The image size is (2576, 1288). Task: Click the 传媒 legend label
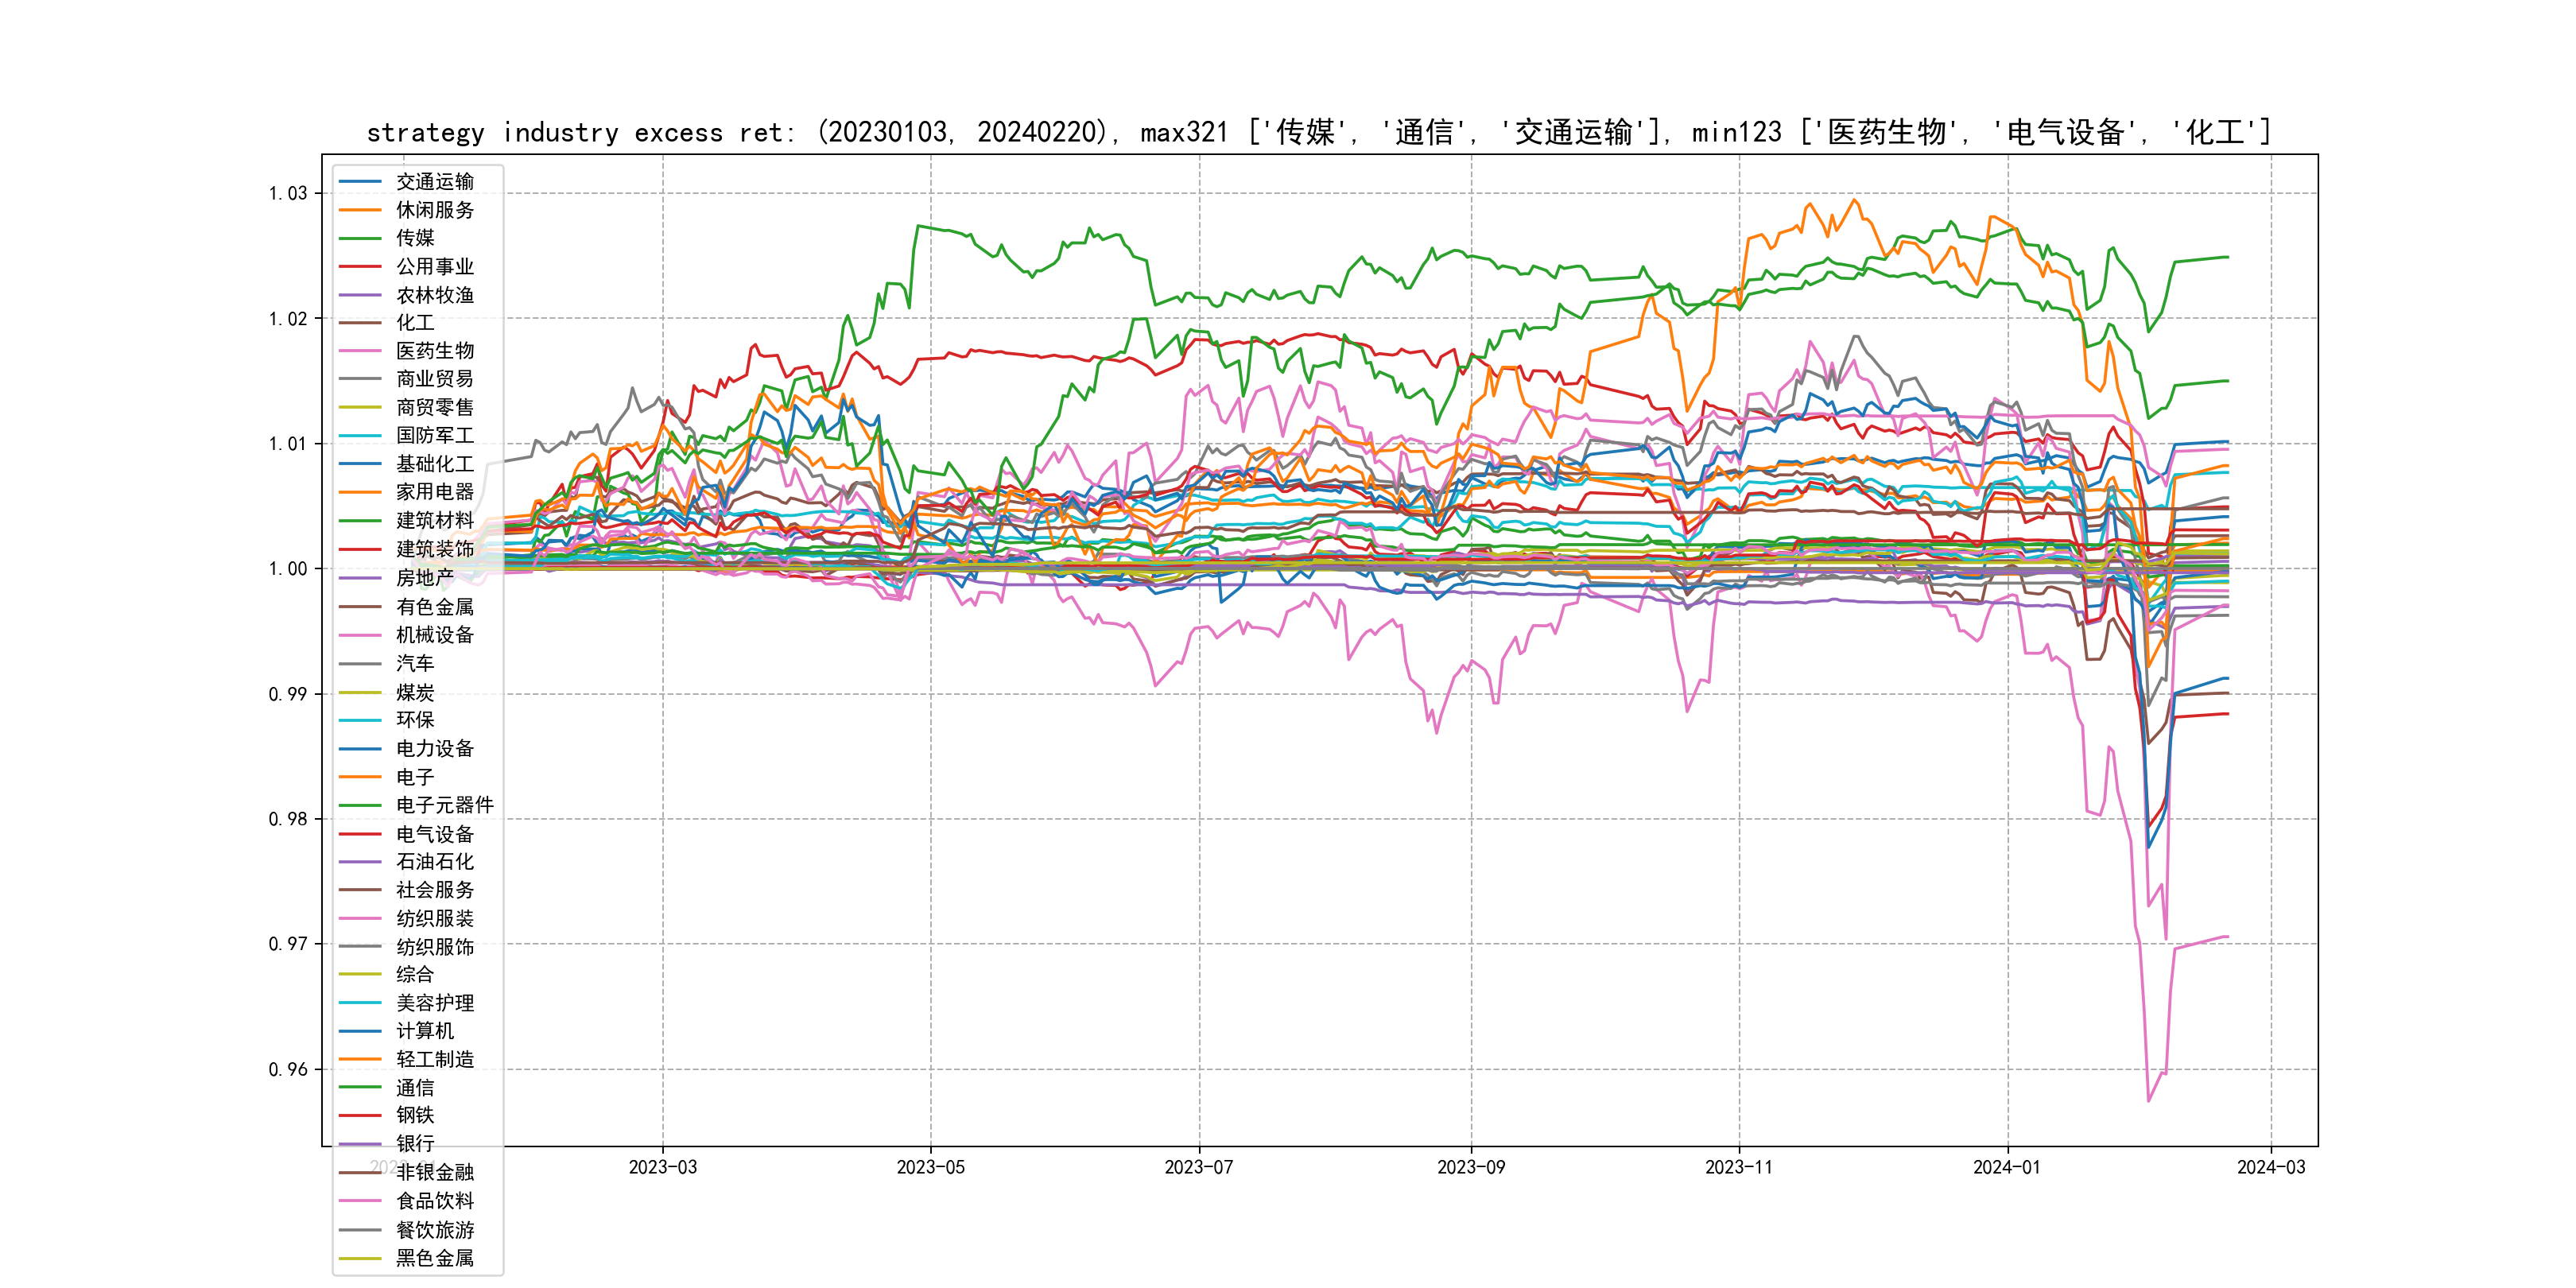point(415,238)
